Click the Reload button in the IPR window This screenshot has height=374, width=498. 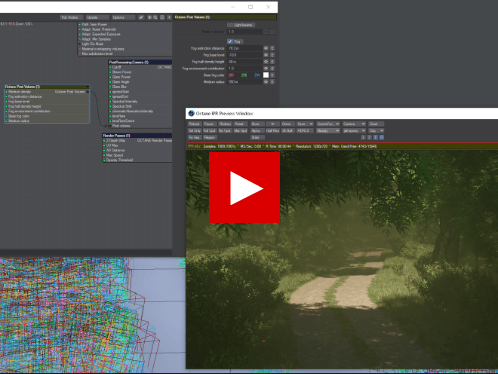tap(194, 124)
